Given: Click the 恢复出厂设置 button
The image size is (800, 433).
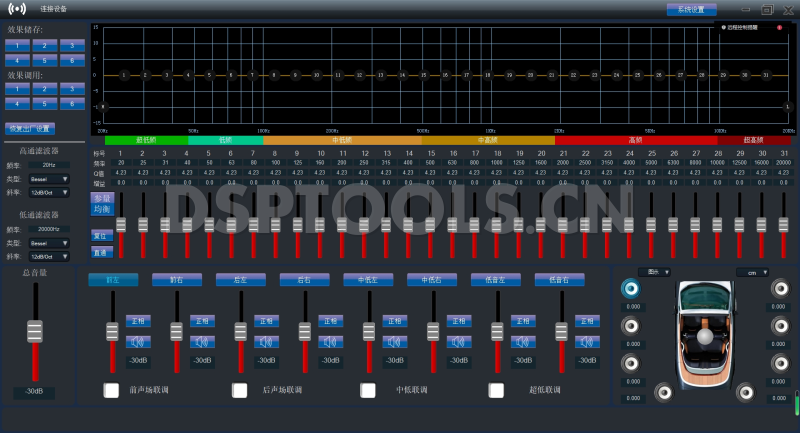Looking at the screenshot, I should pos(31,129).
